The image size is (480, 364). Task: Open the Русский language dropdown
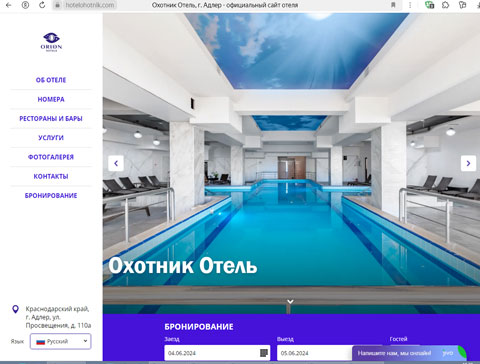[60, 341]
